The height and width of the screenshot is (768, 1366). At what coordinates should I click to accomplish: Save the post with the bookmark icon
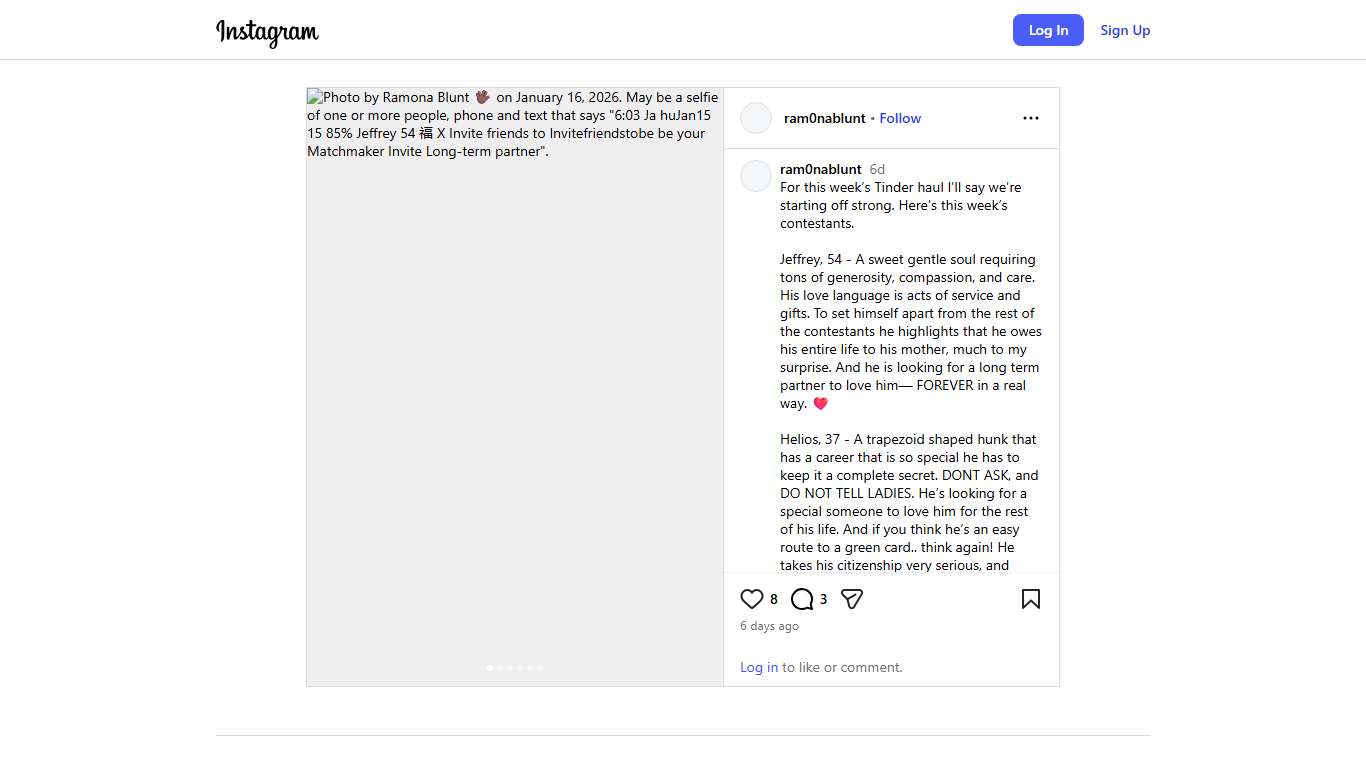pos(1031,599)
